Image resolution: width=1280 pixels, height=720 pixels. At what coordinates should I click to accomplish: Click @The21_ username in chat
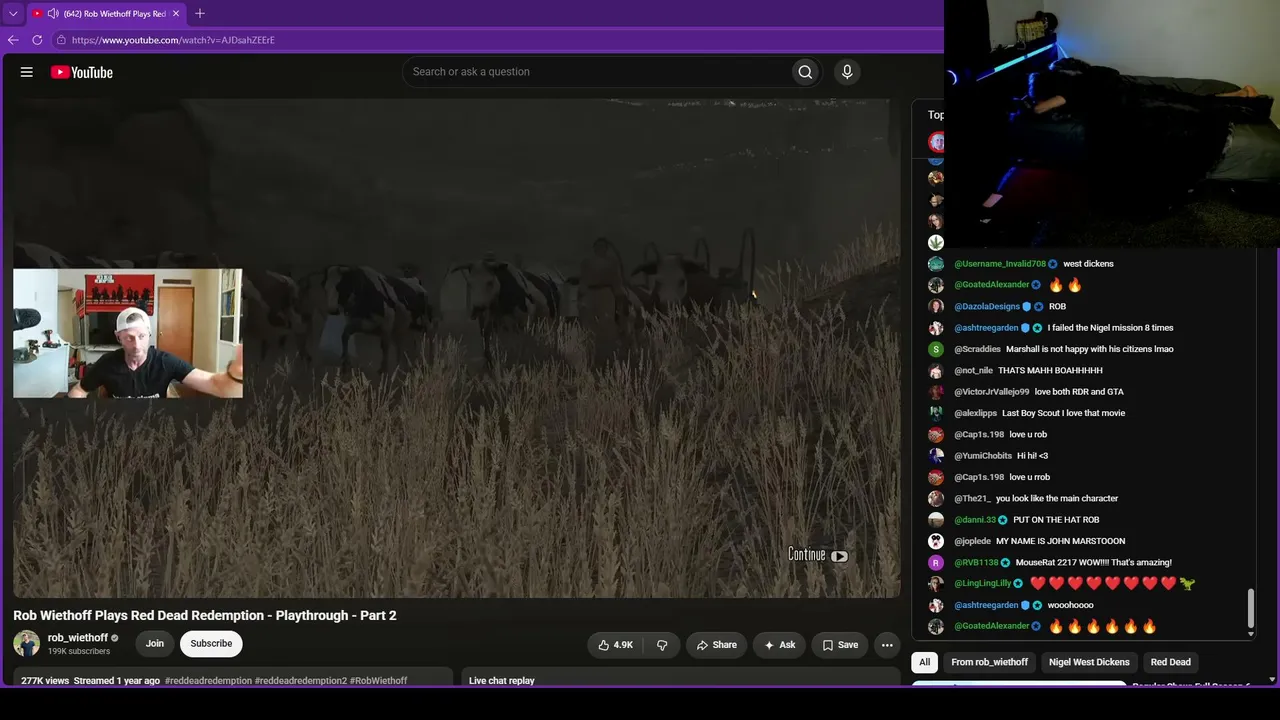click(x=972, y=499)
